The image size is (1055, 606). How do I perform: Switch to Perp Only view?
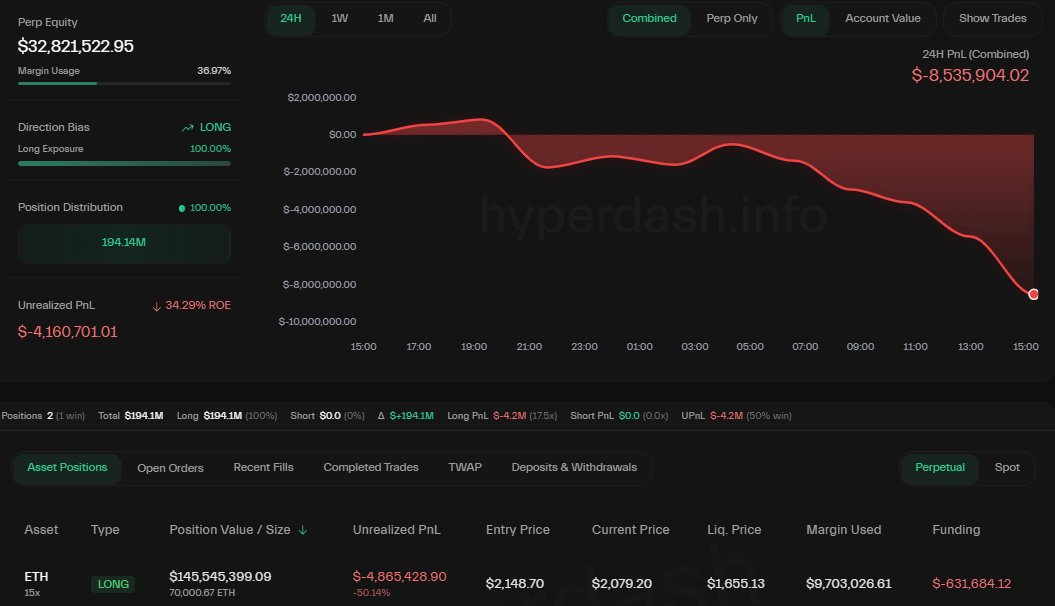pos(732,18)
